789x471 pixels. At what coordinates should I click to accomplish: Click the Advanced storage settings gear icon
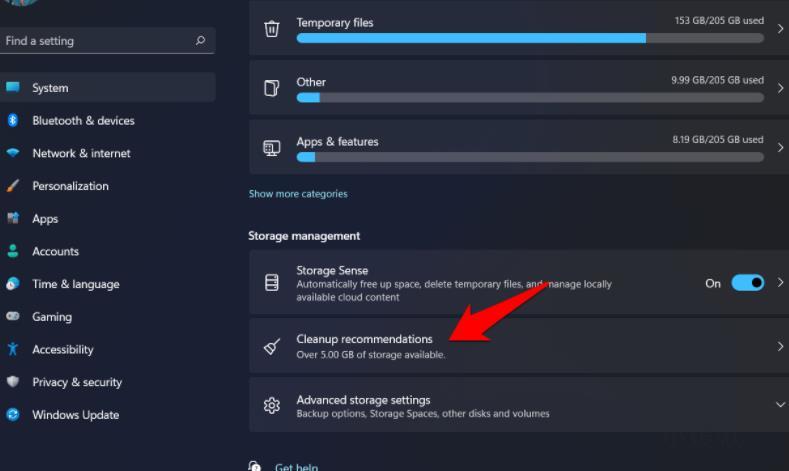coord(271,405)
